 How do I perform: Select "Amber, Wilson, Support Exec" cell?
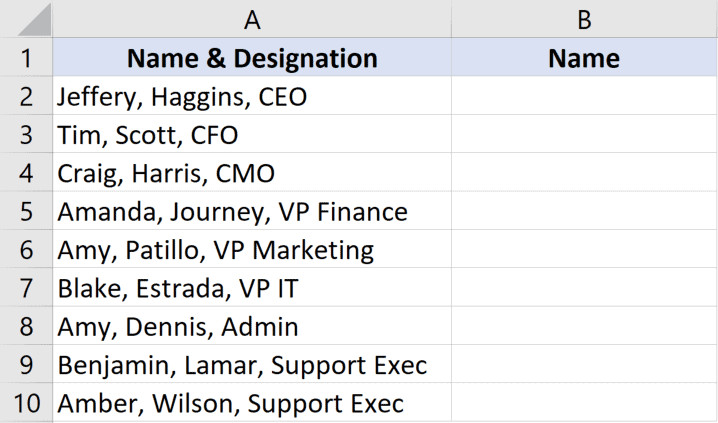coord(252,403)
